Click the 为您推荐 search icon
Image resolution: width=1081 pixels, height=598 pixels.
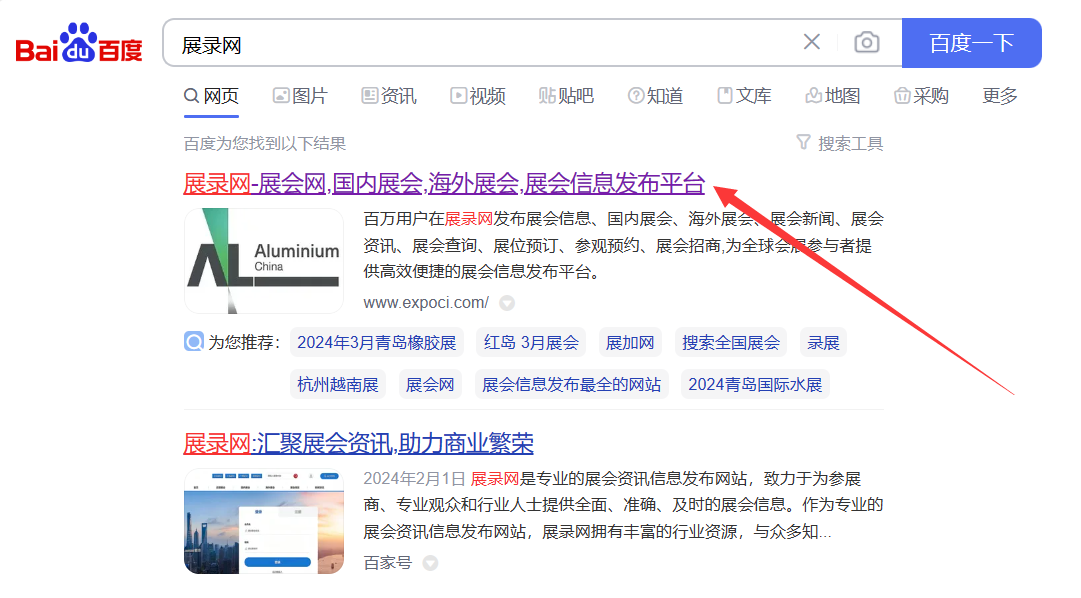click(194, 341)
